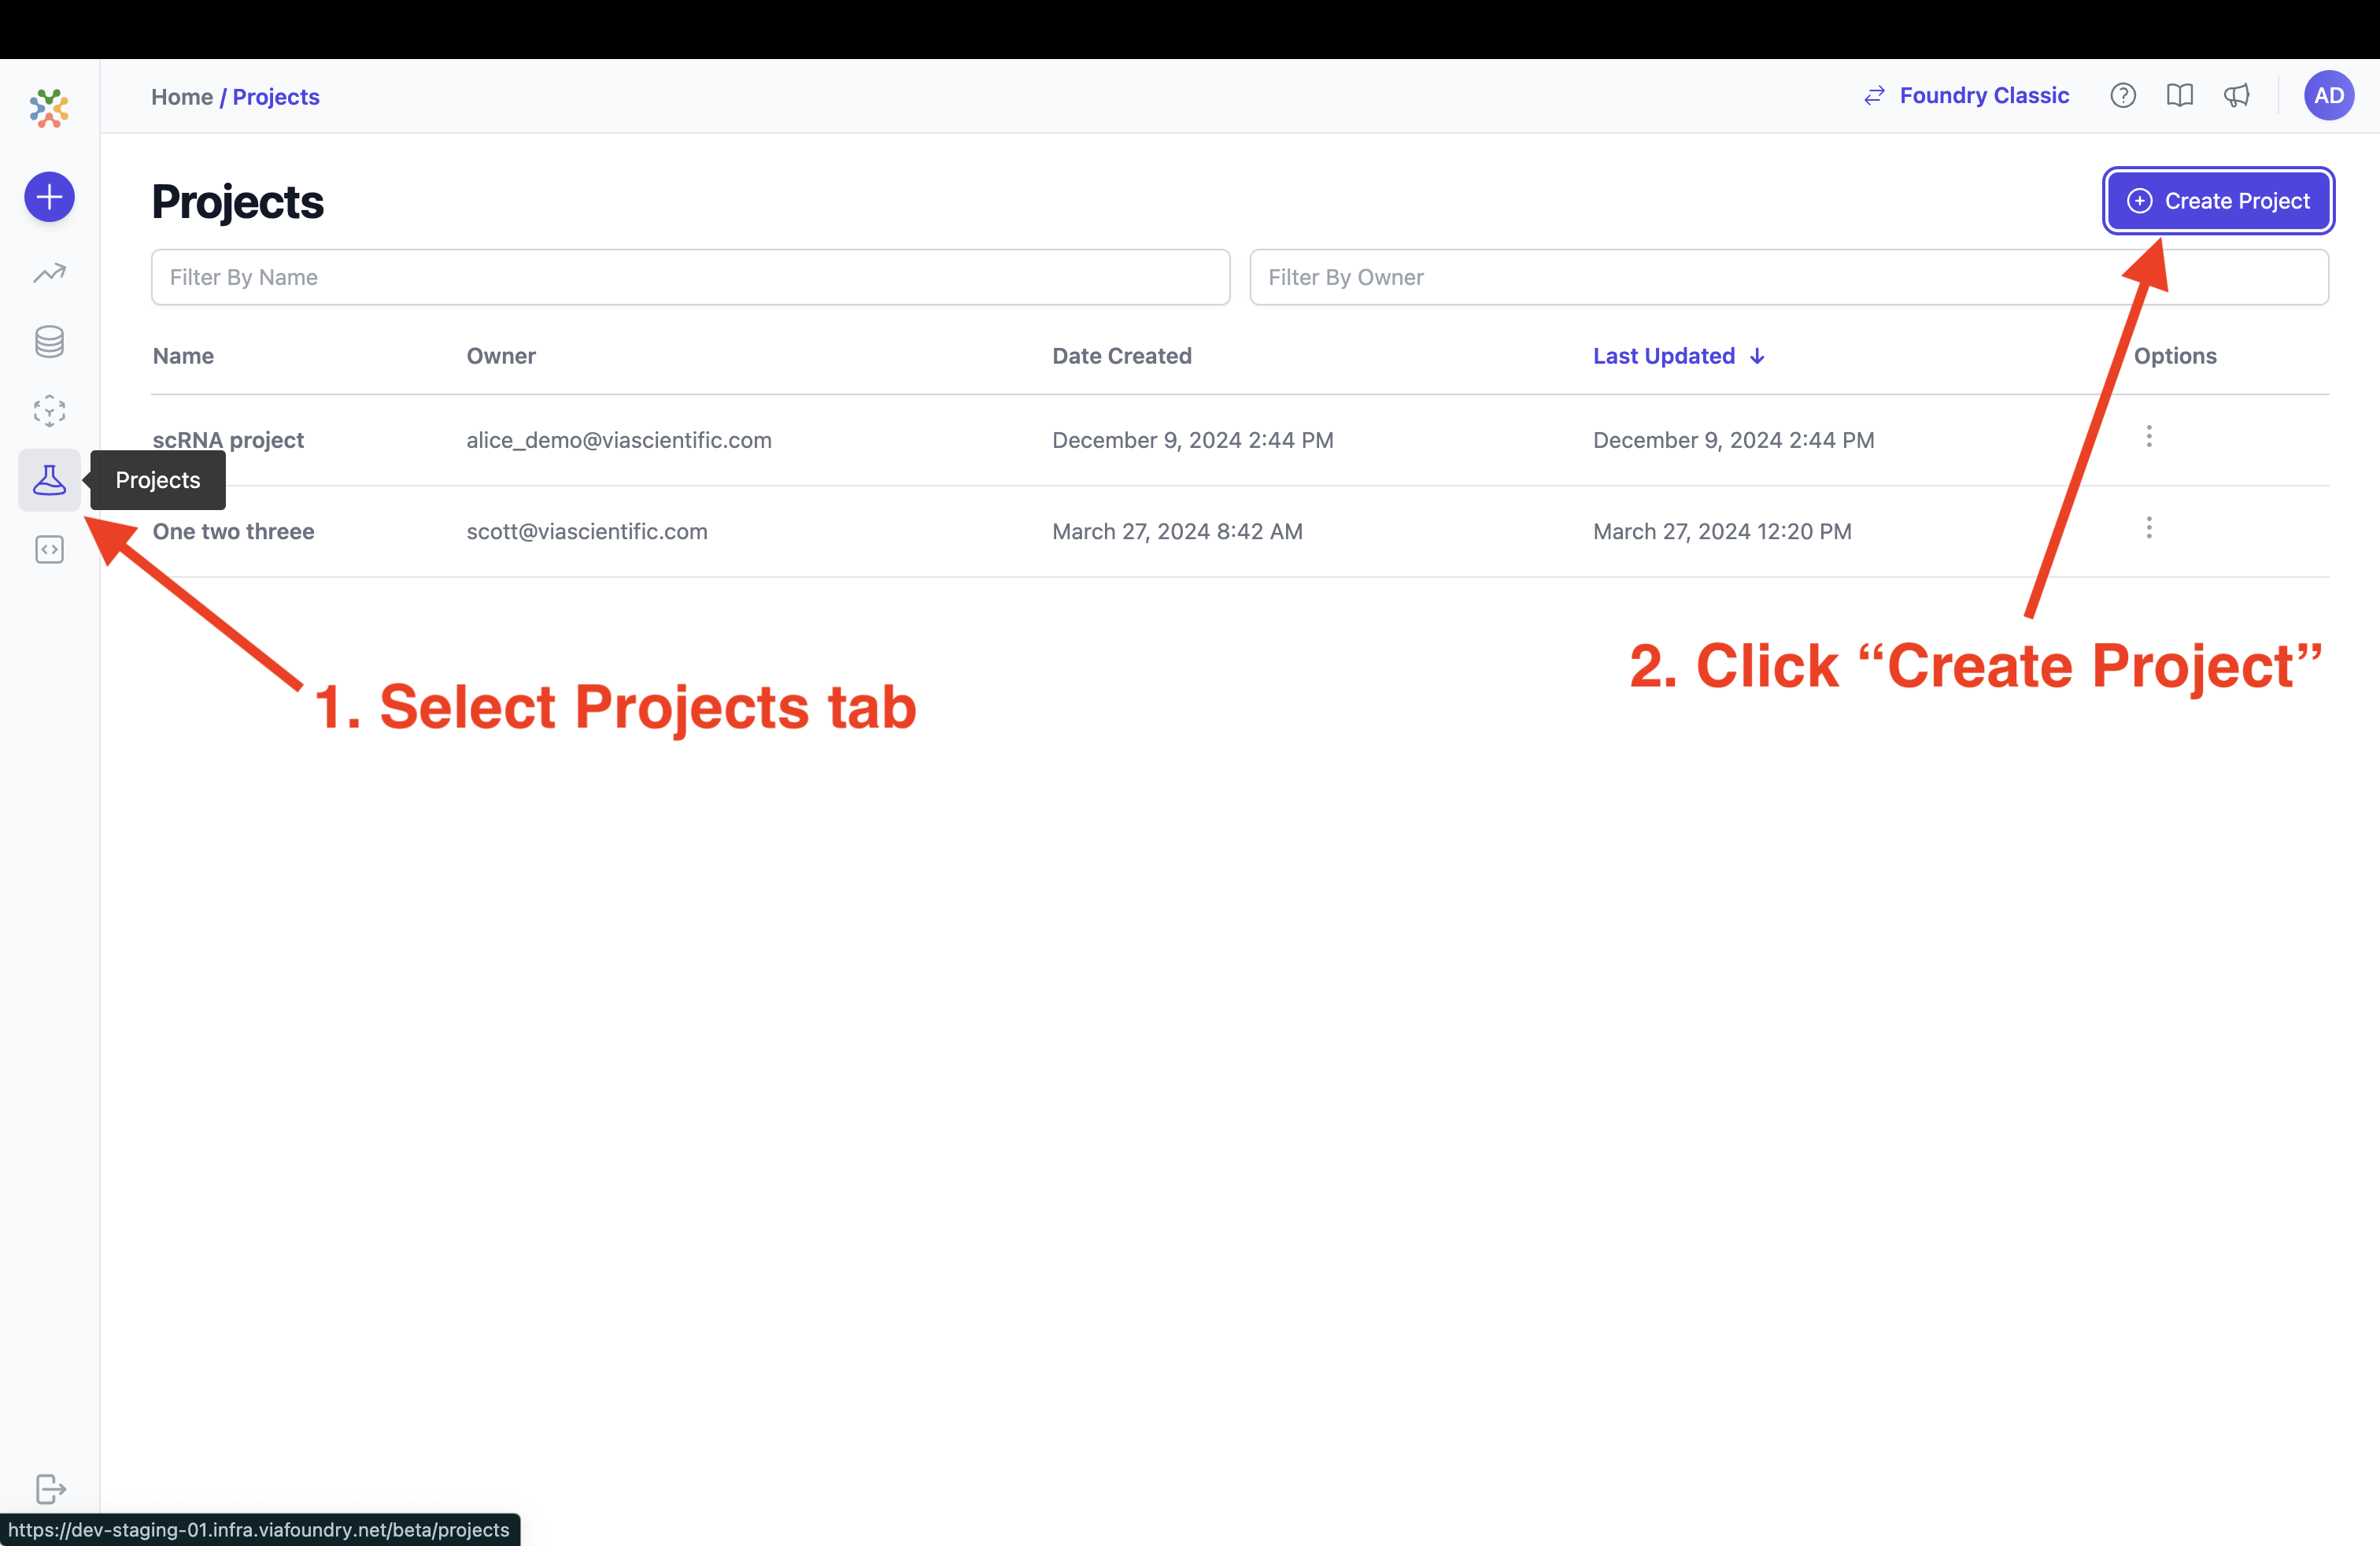Click the announcements megaphone icon
The width and height of the screenshot is (2380, 1546).
2237,95
